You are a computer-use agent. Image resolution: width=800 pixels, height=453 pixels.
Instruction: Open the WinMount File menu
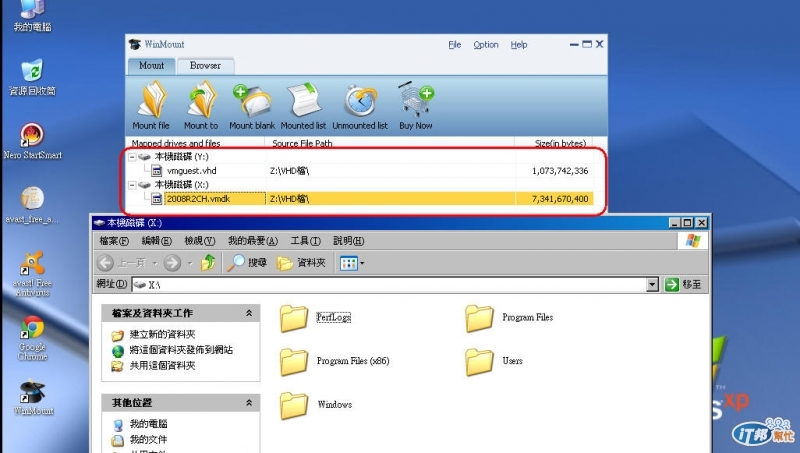455,45
